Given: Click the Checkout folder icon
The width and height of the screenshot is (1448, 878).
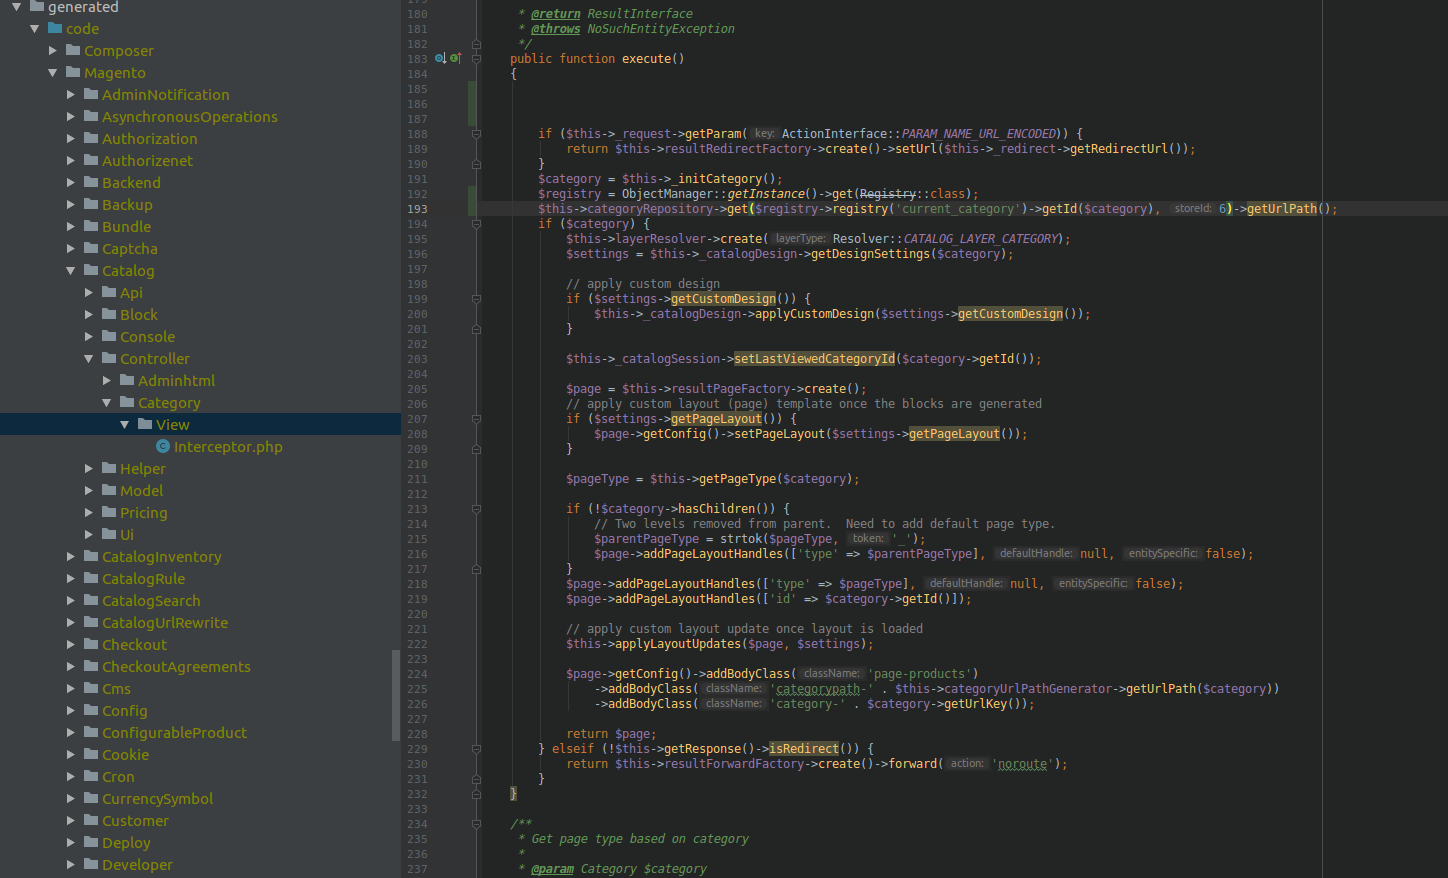Looking at the screenshot, I should (x=91, y=644).
